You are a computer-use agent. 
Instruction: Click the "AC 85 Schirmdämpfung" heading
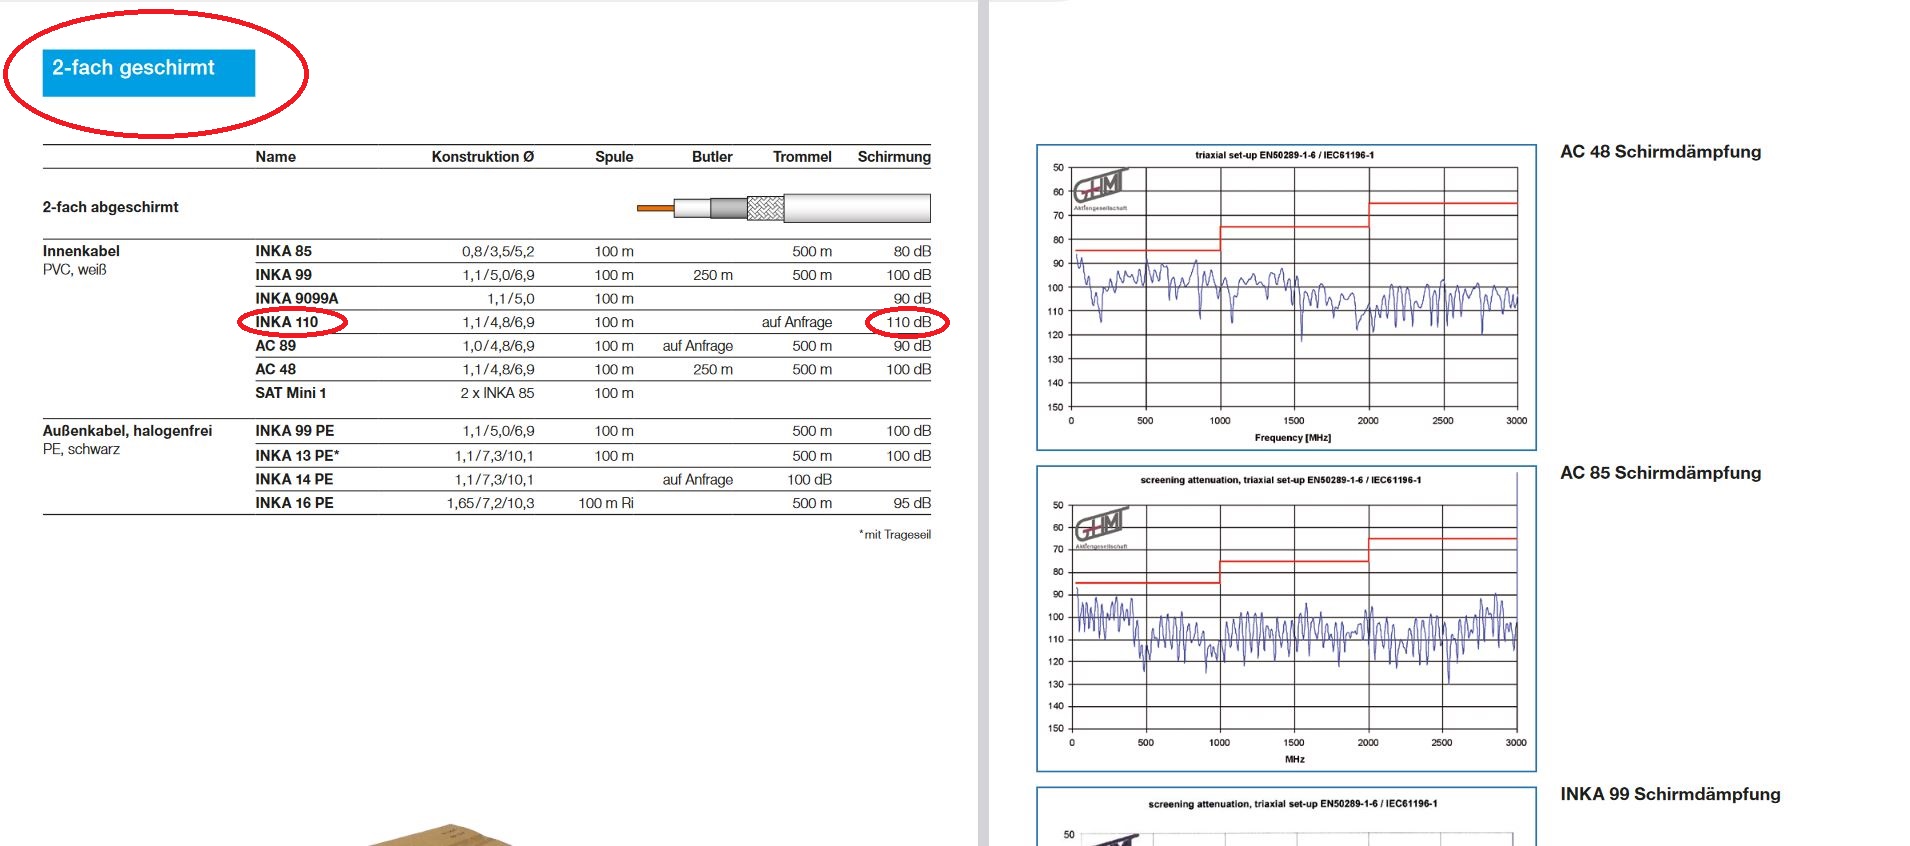click(1660, 473)
